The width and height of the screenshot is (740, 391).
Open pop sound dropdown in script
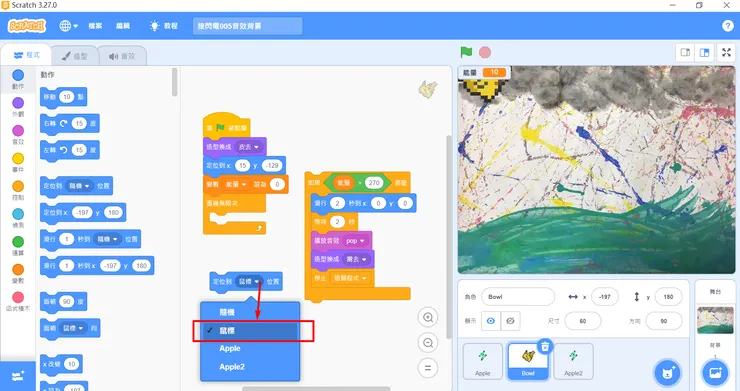click(x=355, y=241)
